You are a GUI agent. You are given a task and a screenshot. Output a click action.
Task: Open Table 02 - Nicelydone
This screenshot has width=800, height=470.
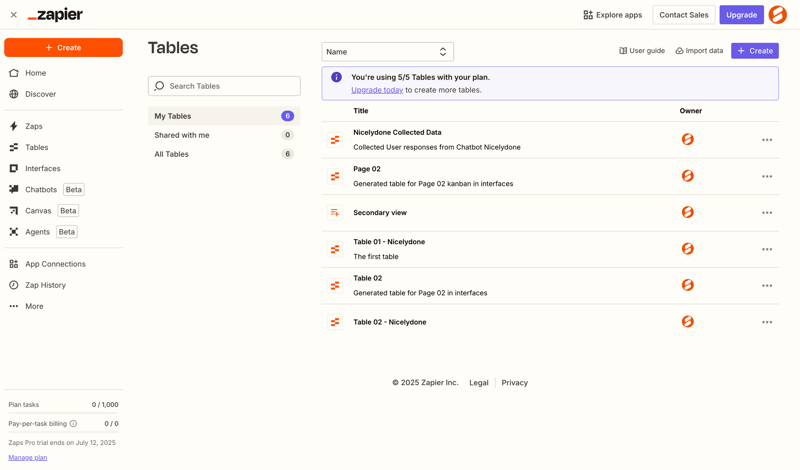point(550,322)
